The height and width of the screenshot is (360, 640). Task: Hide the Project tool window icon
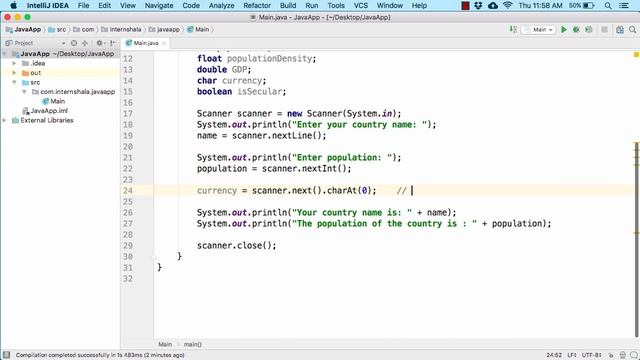[113, 43]
